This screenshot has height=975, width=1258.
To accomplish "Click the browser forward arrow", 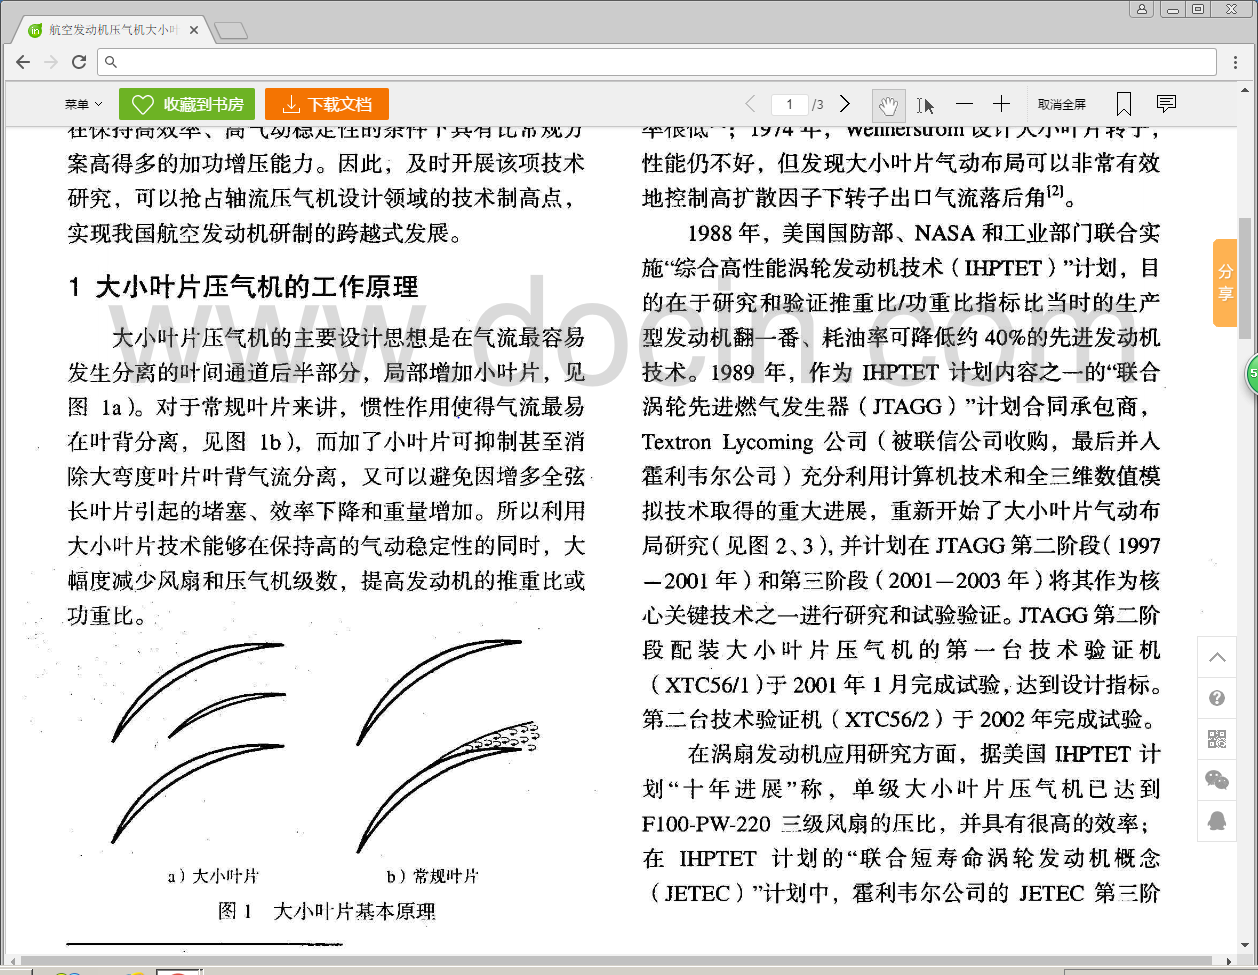I will click(51, 62).
